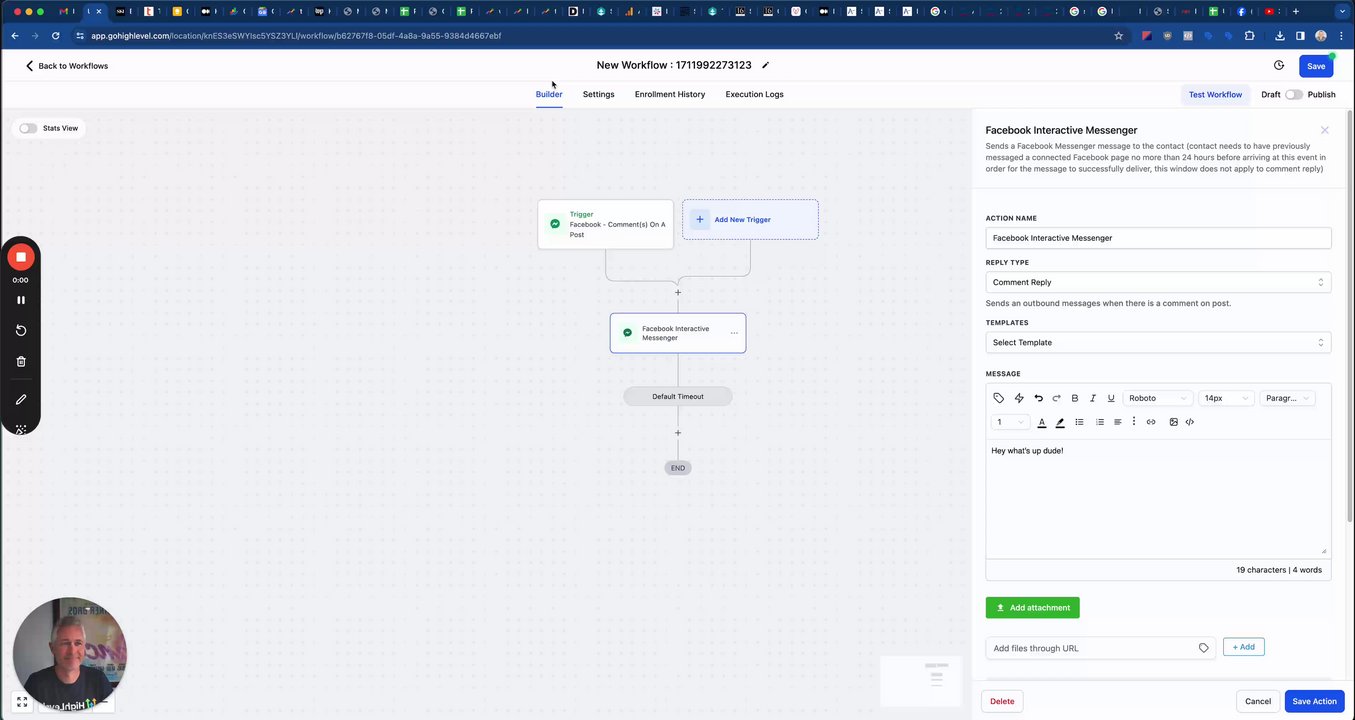
Task: Cancel the action edits
Action: click(x=1258, y=701)
